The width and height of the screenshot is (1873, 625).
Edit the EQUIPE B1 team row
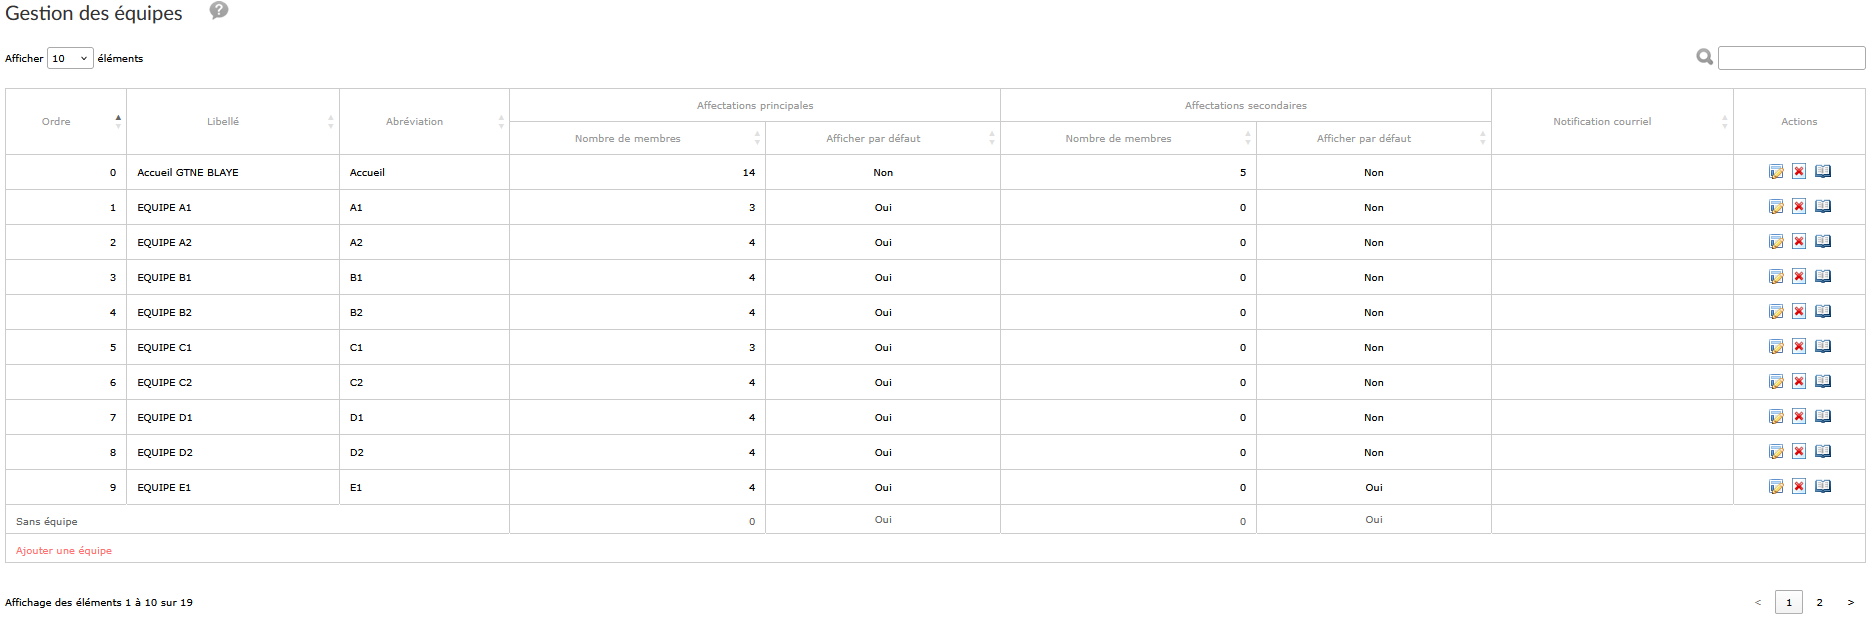(1776, 277)
